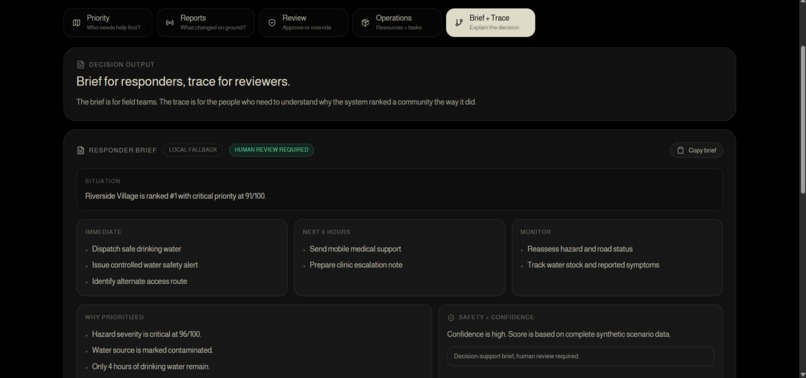Click the branch icon in Brief + Trace tab

click(x=459, y=23)
